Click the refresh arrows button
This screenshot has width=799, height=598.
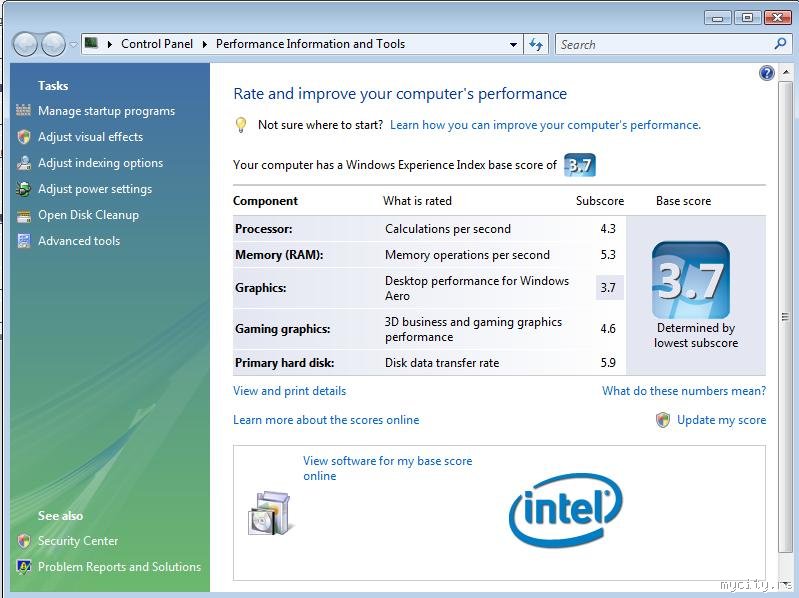point(536,44)
